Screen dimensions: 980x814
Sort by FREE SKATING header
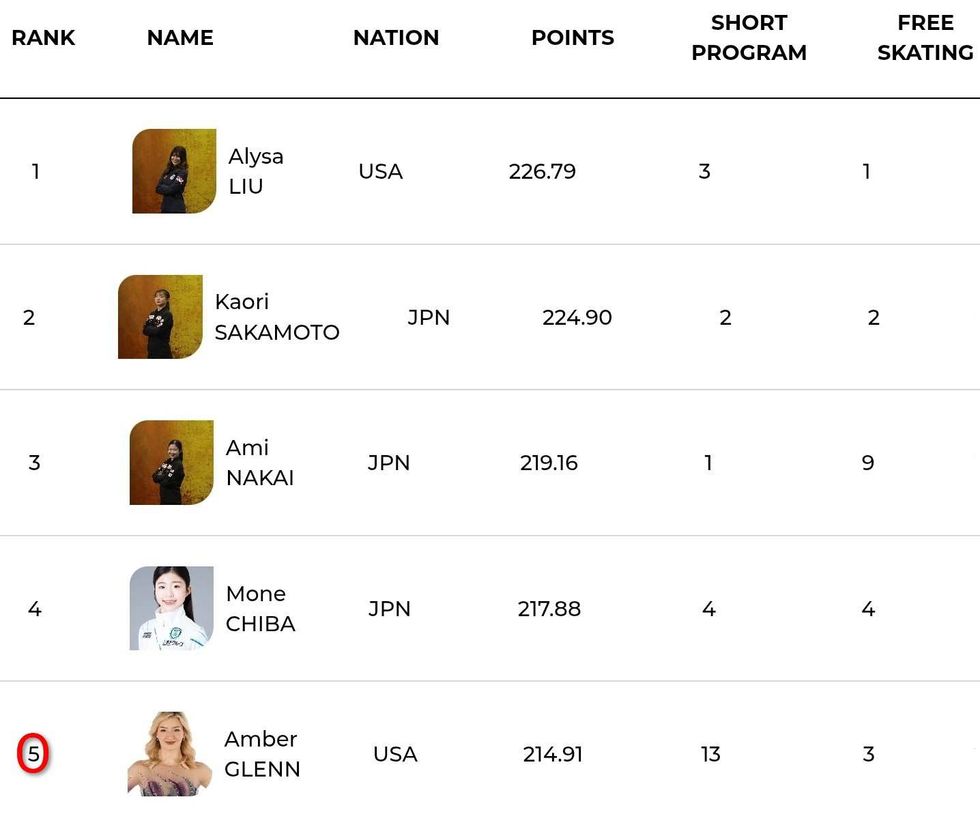925,38
